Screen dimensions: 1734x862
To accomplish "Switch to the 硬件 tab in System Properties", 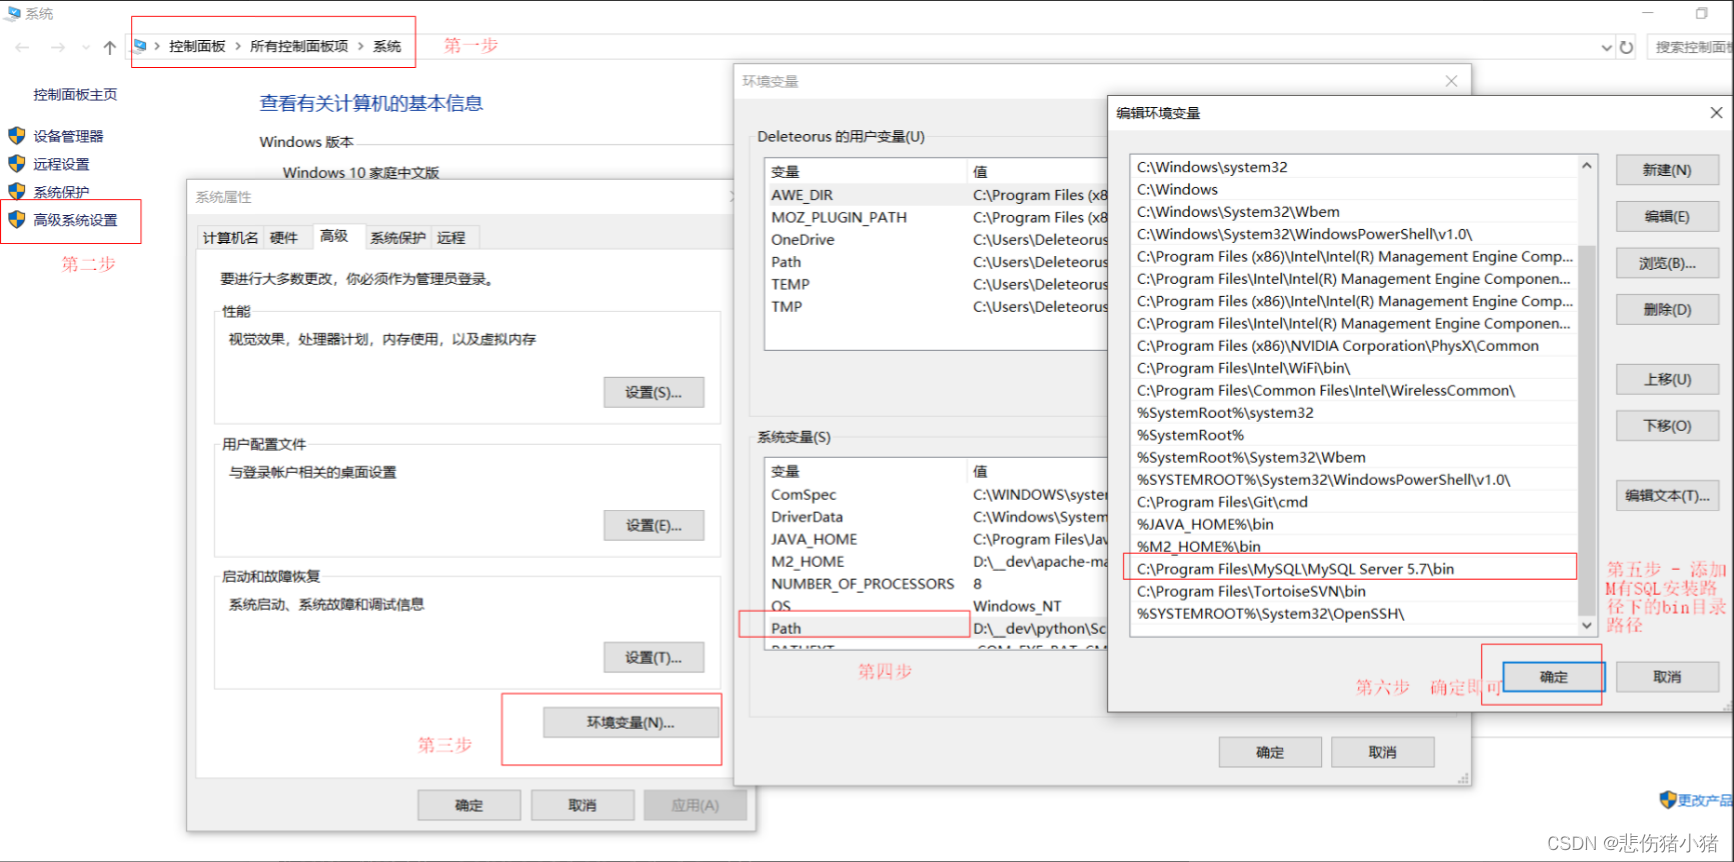I will [284, 237].
